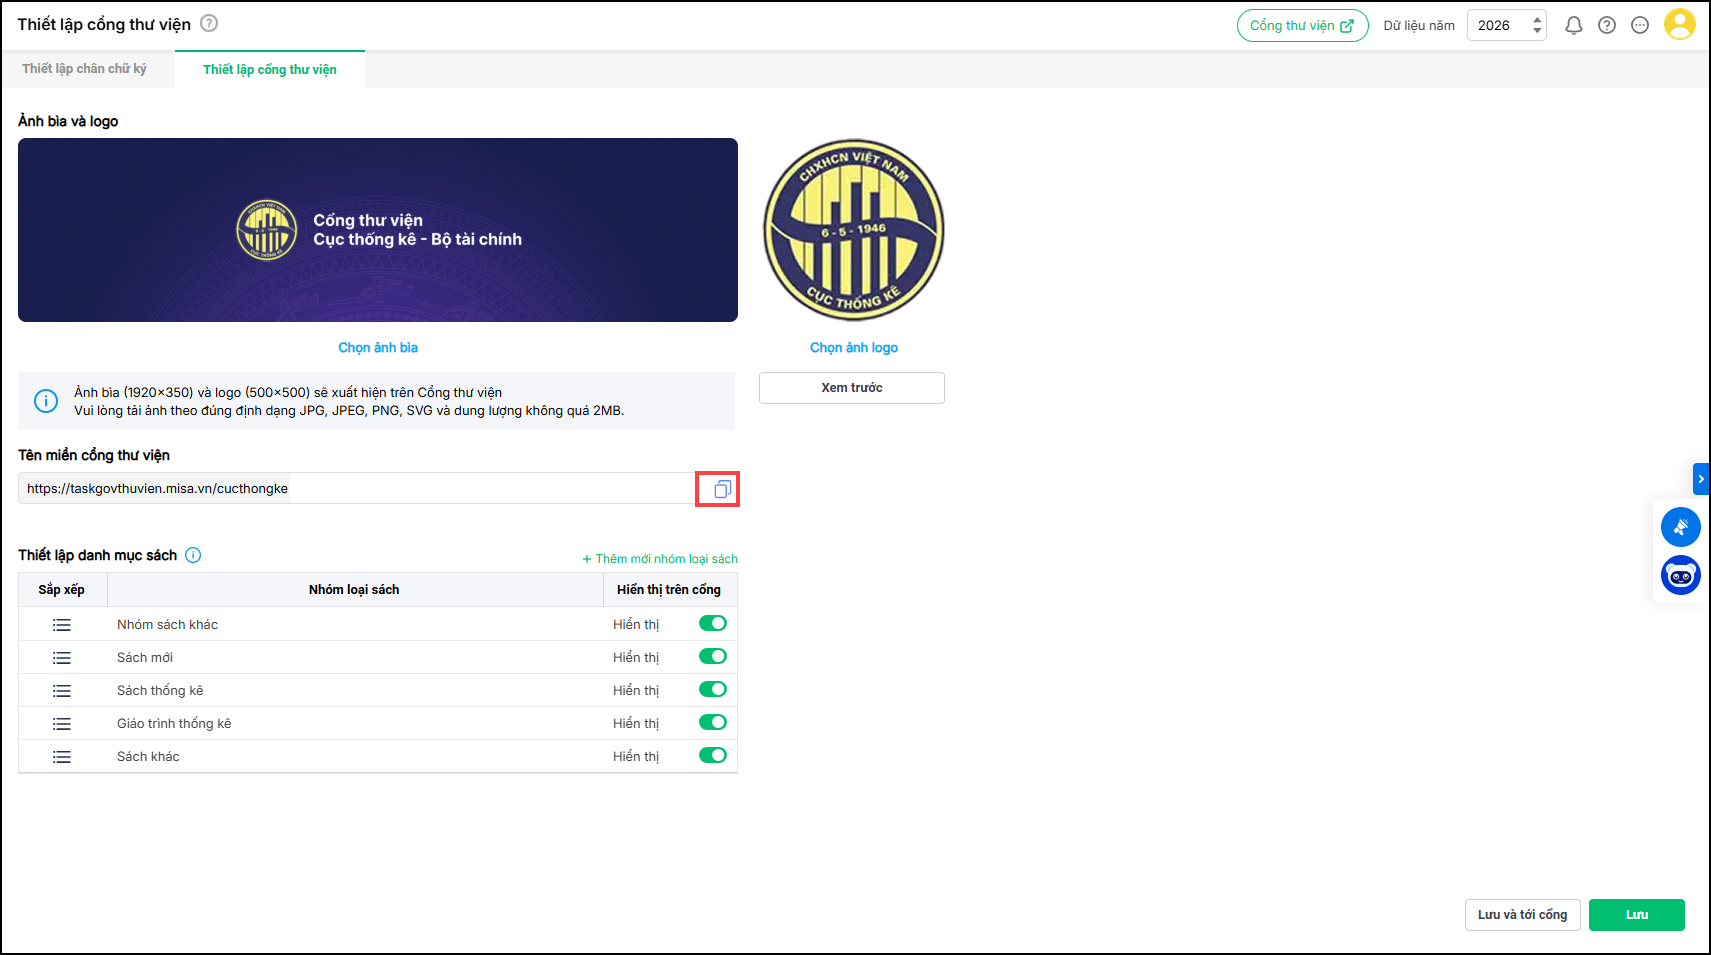Open the chat bubble icon in top bar
The height and width of the screenshot is (955, 1711).
coord(1640,25)
